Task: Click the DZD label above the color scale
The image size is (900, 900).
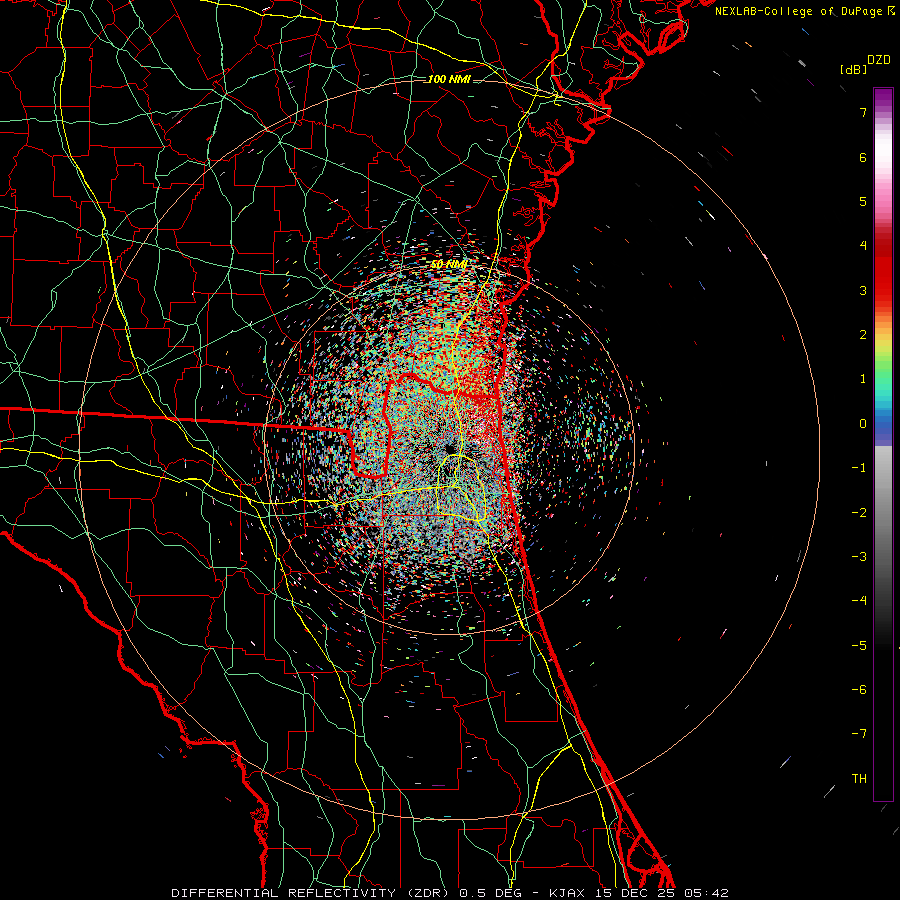Action: pyautogui.click(x=879, y=60)
